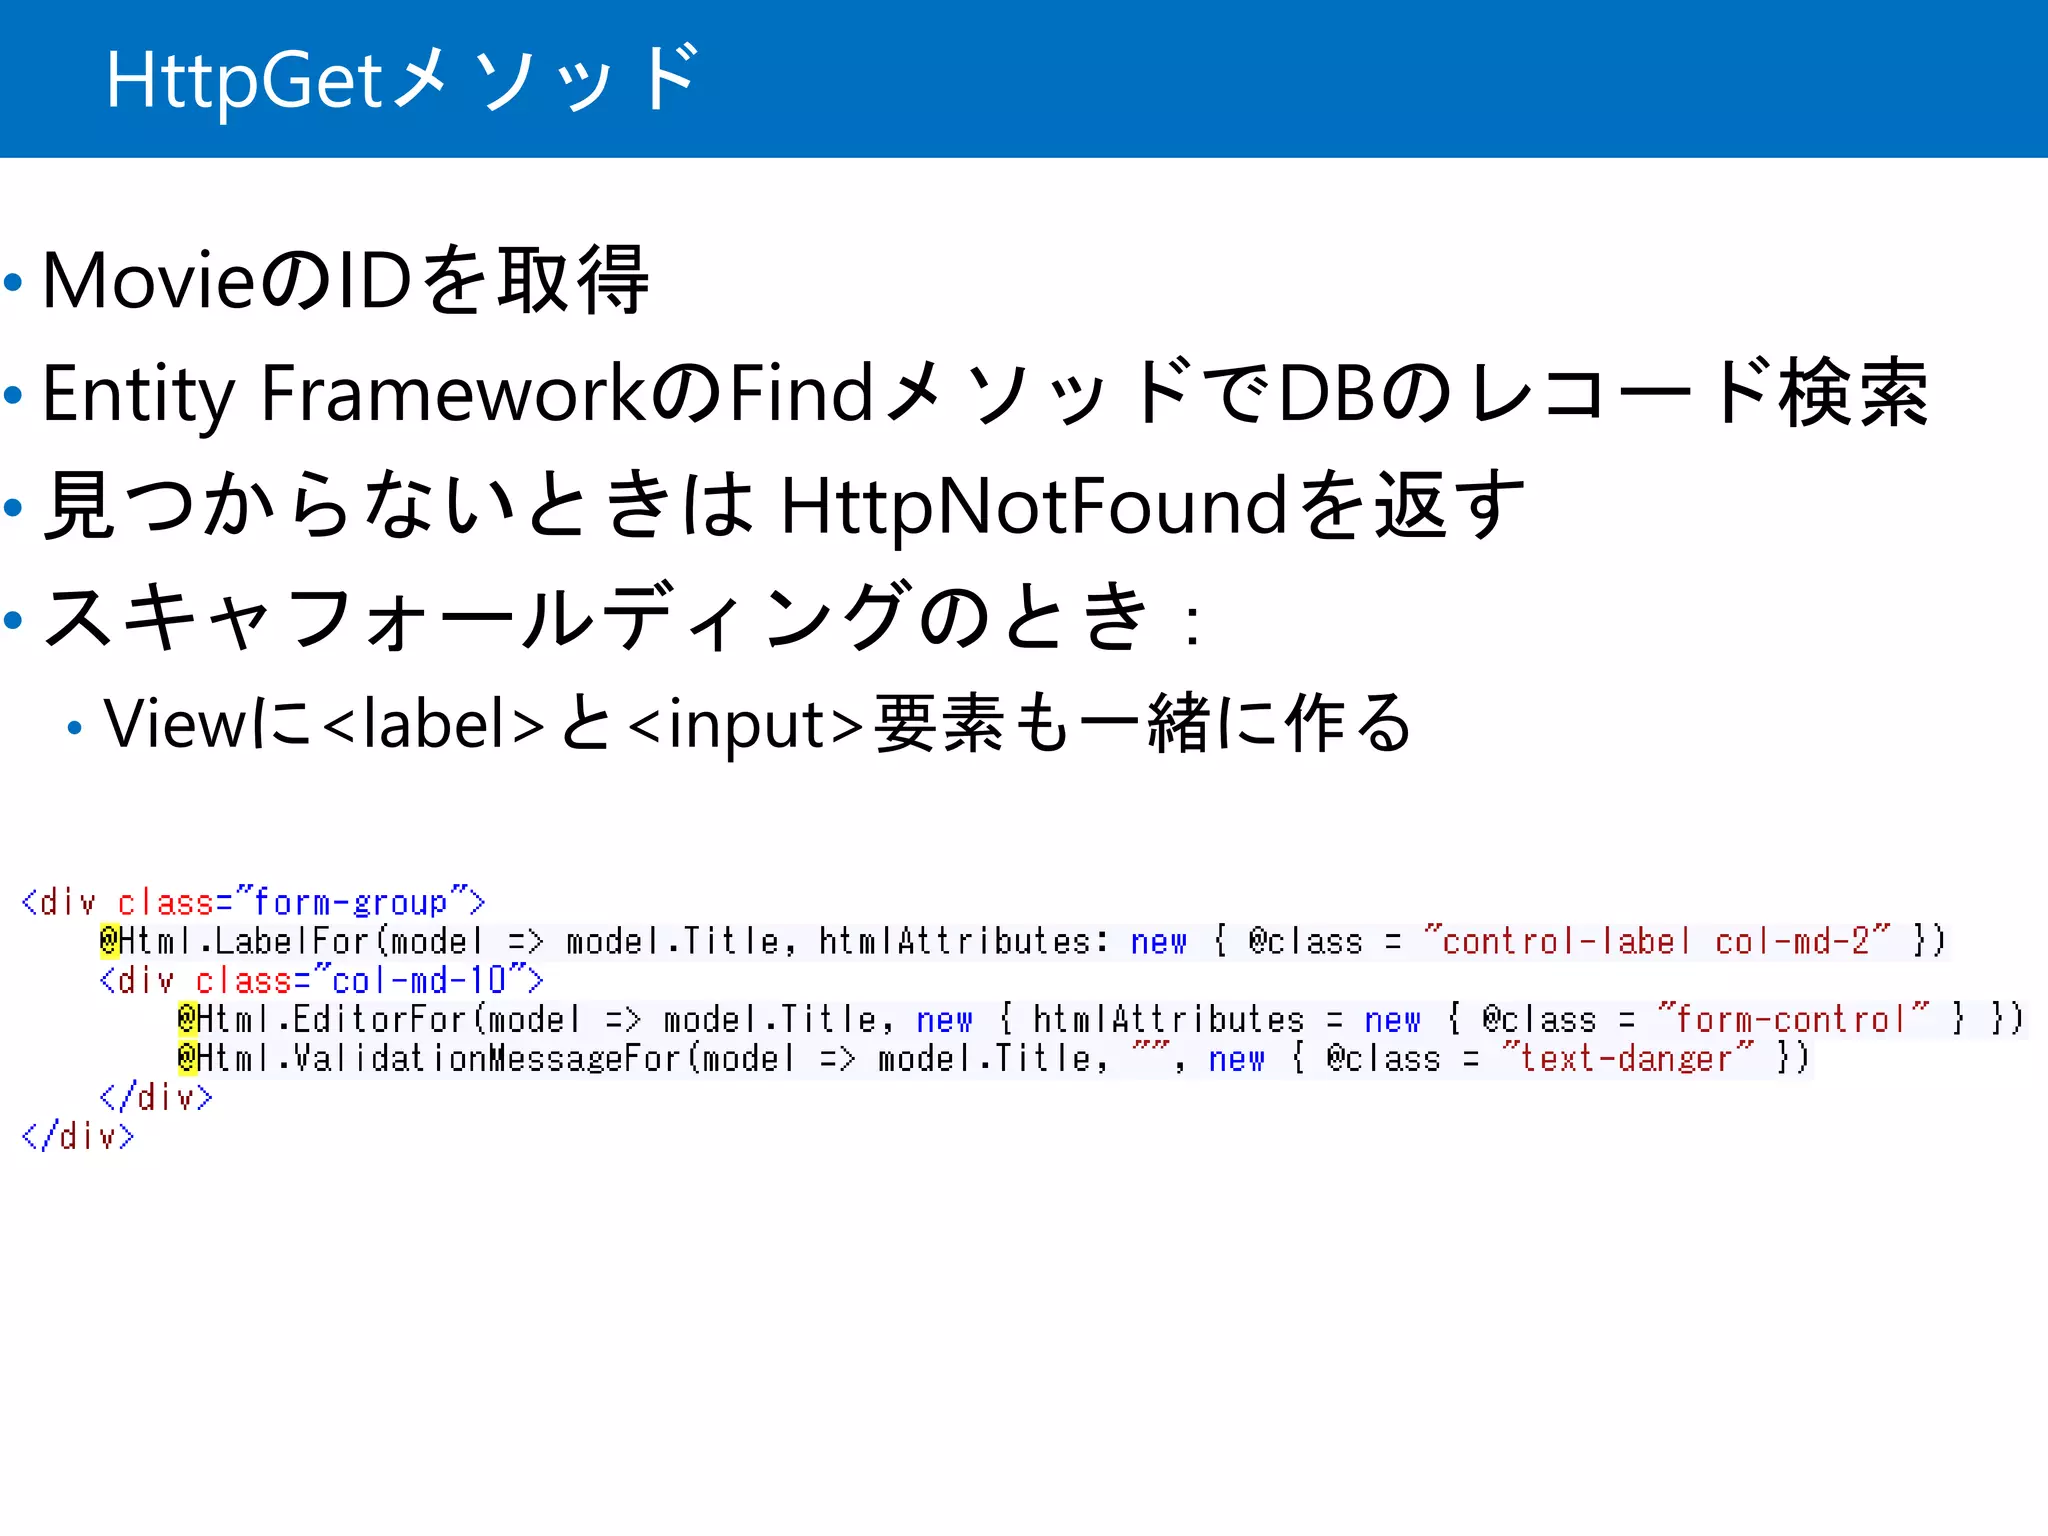The width and height of the screenshot is (2048, 1536).
Task: Click code line <div class="form-group">
Action: [253, 902]
